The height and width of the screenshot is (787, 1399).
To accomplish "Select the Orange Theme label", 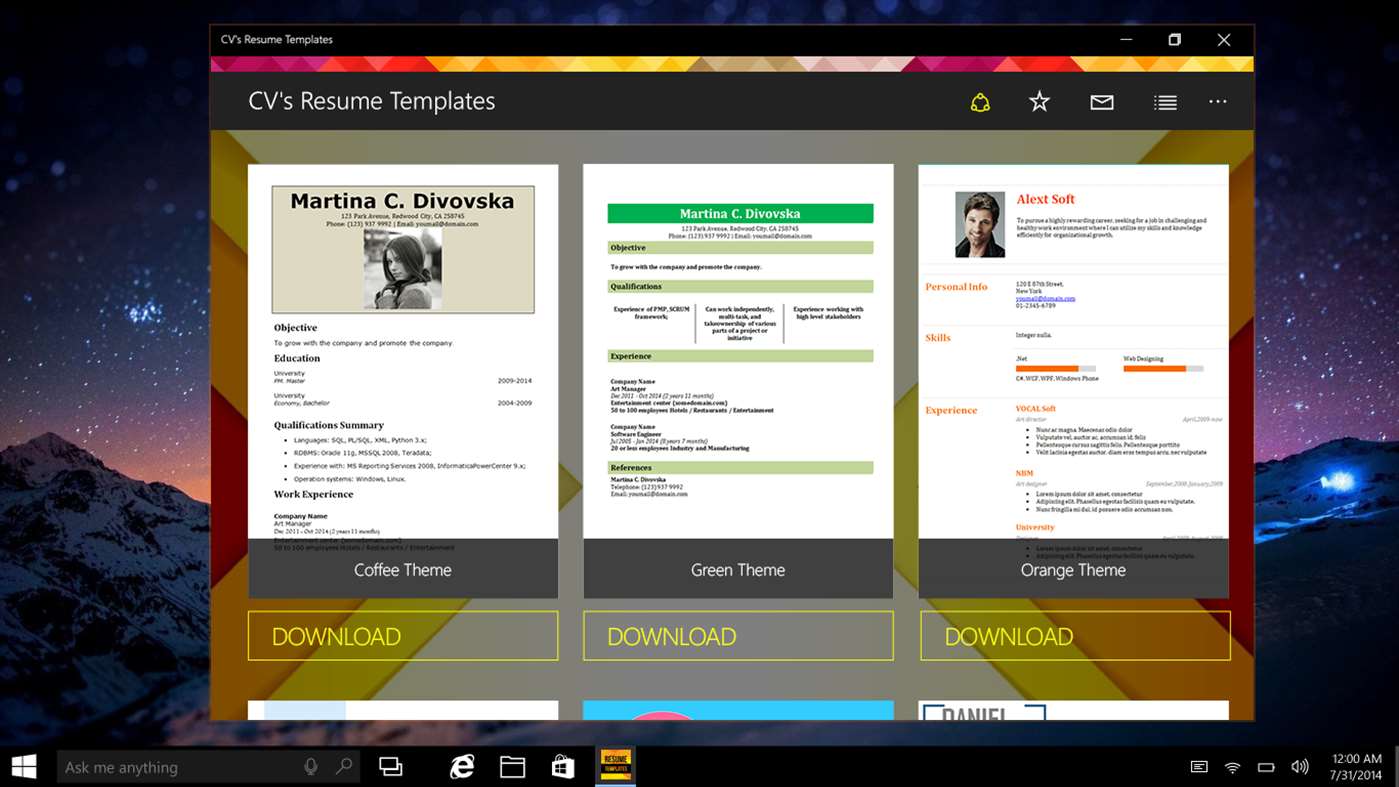I will 1073,570.
